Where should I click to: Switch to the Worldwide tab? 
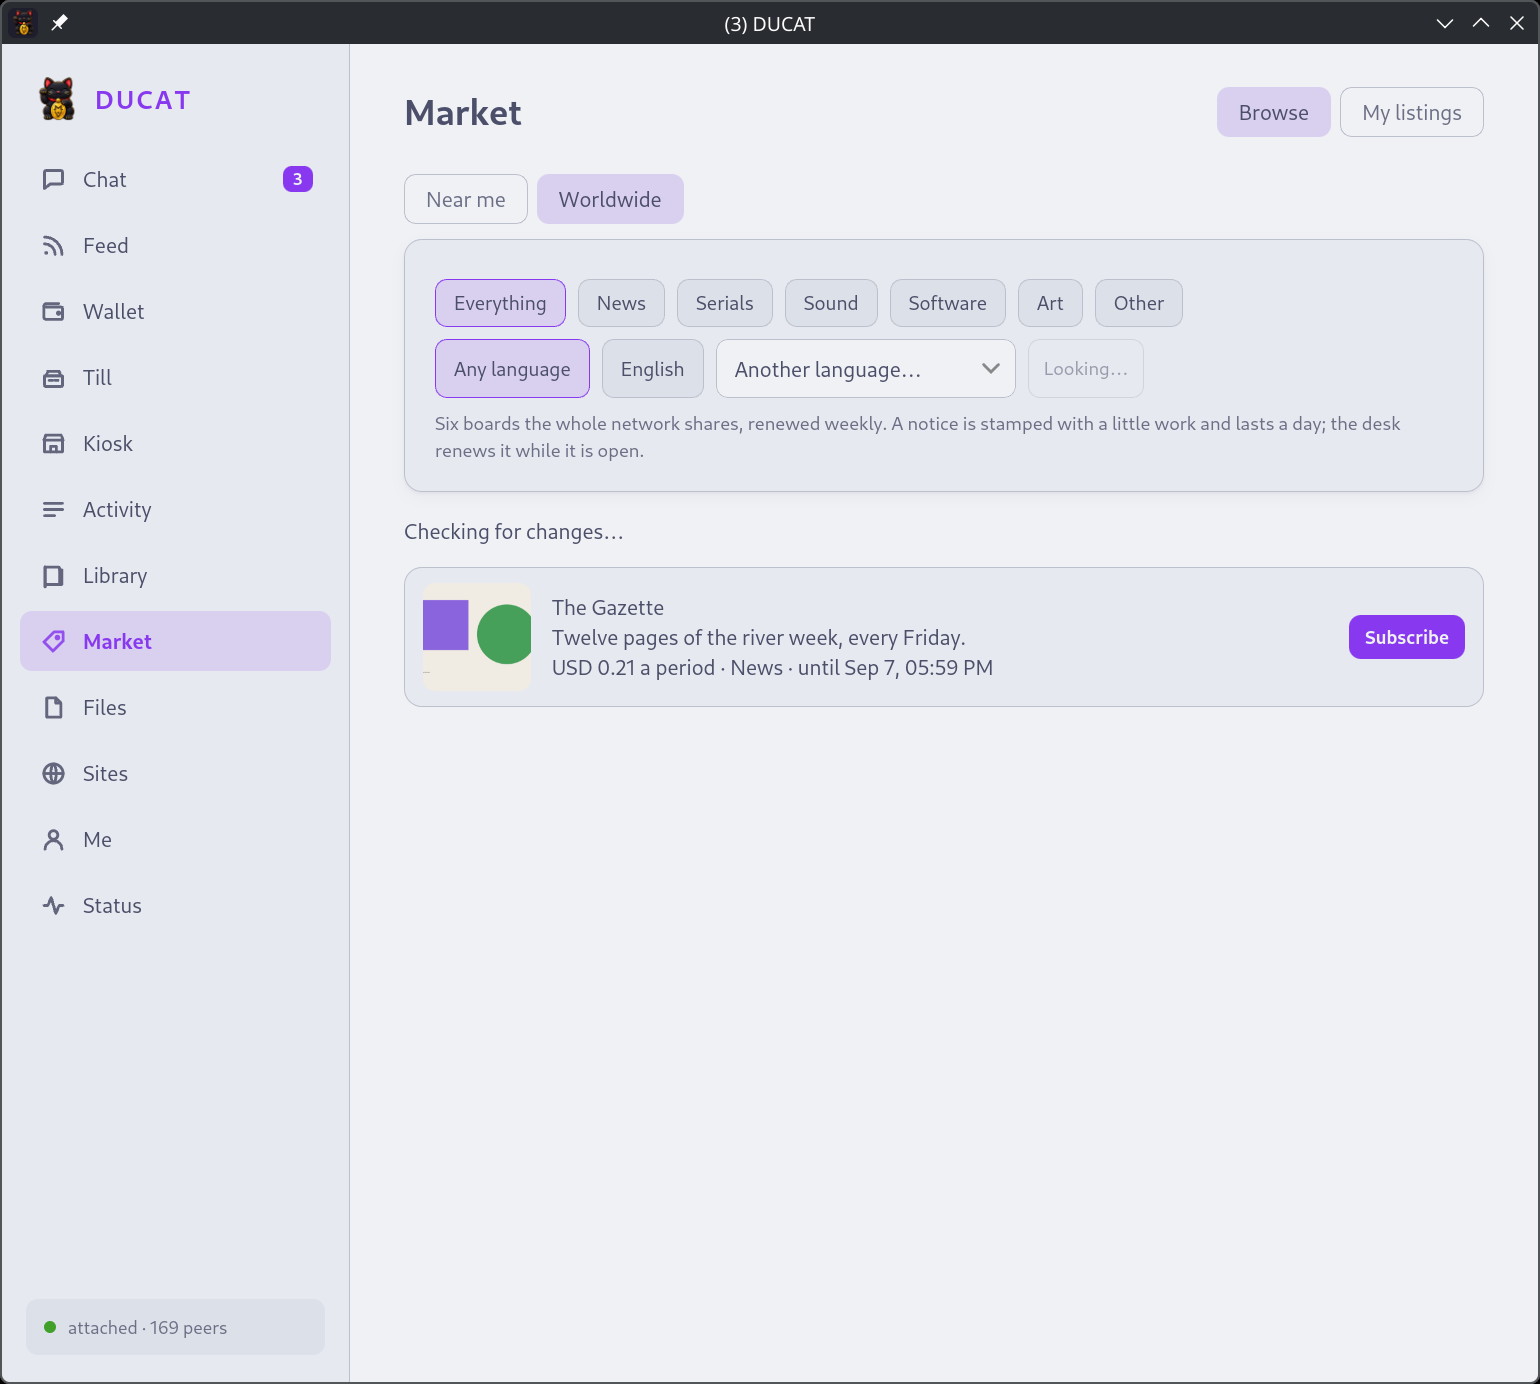[610, 199]
